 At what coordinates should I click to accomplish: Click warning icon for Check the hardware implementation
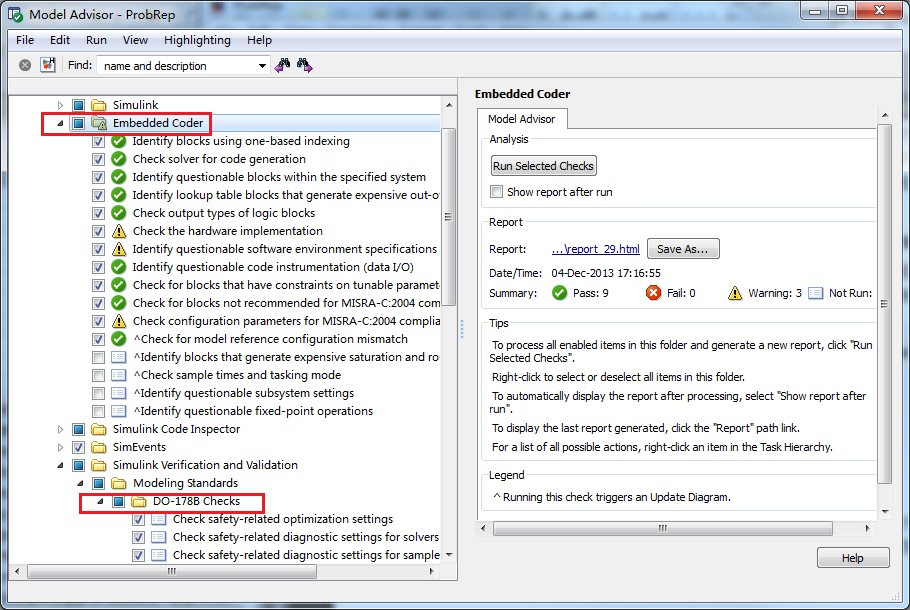(x=118, y=231)
